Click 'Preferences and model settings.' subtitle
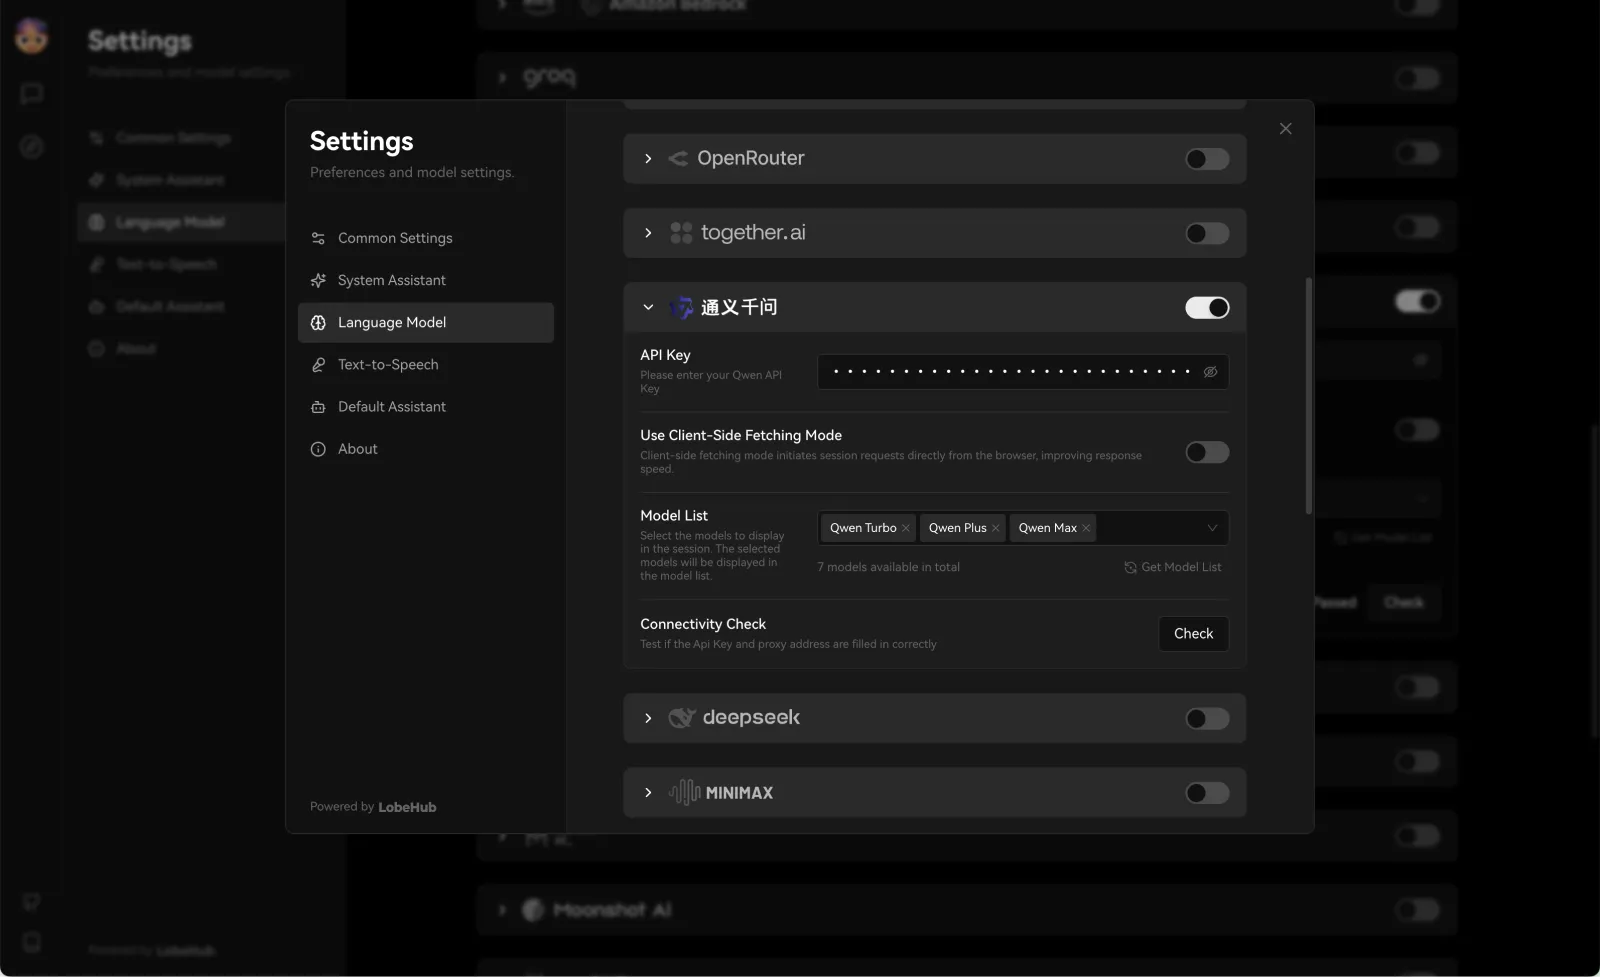The width and height of the screenshot is (1600, 977). pyautogui.click(x=412, y=172)
